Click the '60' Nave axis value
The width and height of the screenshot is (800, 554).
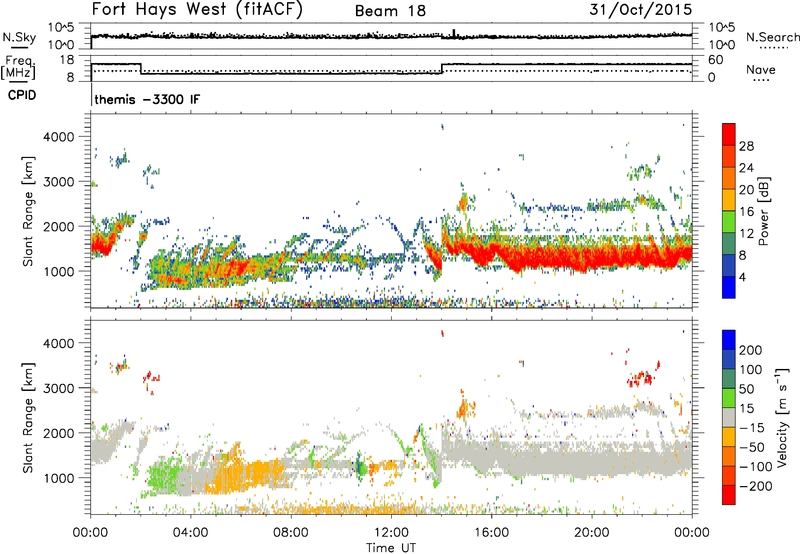pyautogui.click(x=715, y=60)
